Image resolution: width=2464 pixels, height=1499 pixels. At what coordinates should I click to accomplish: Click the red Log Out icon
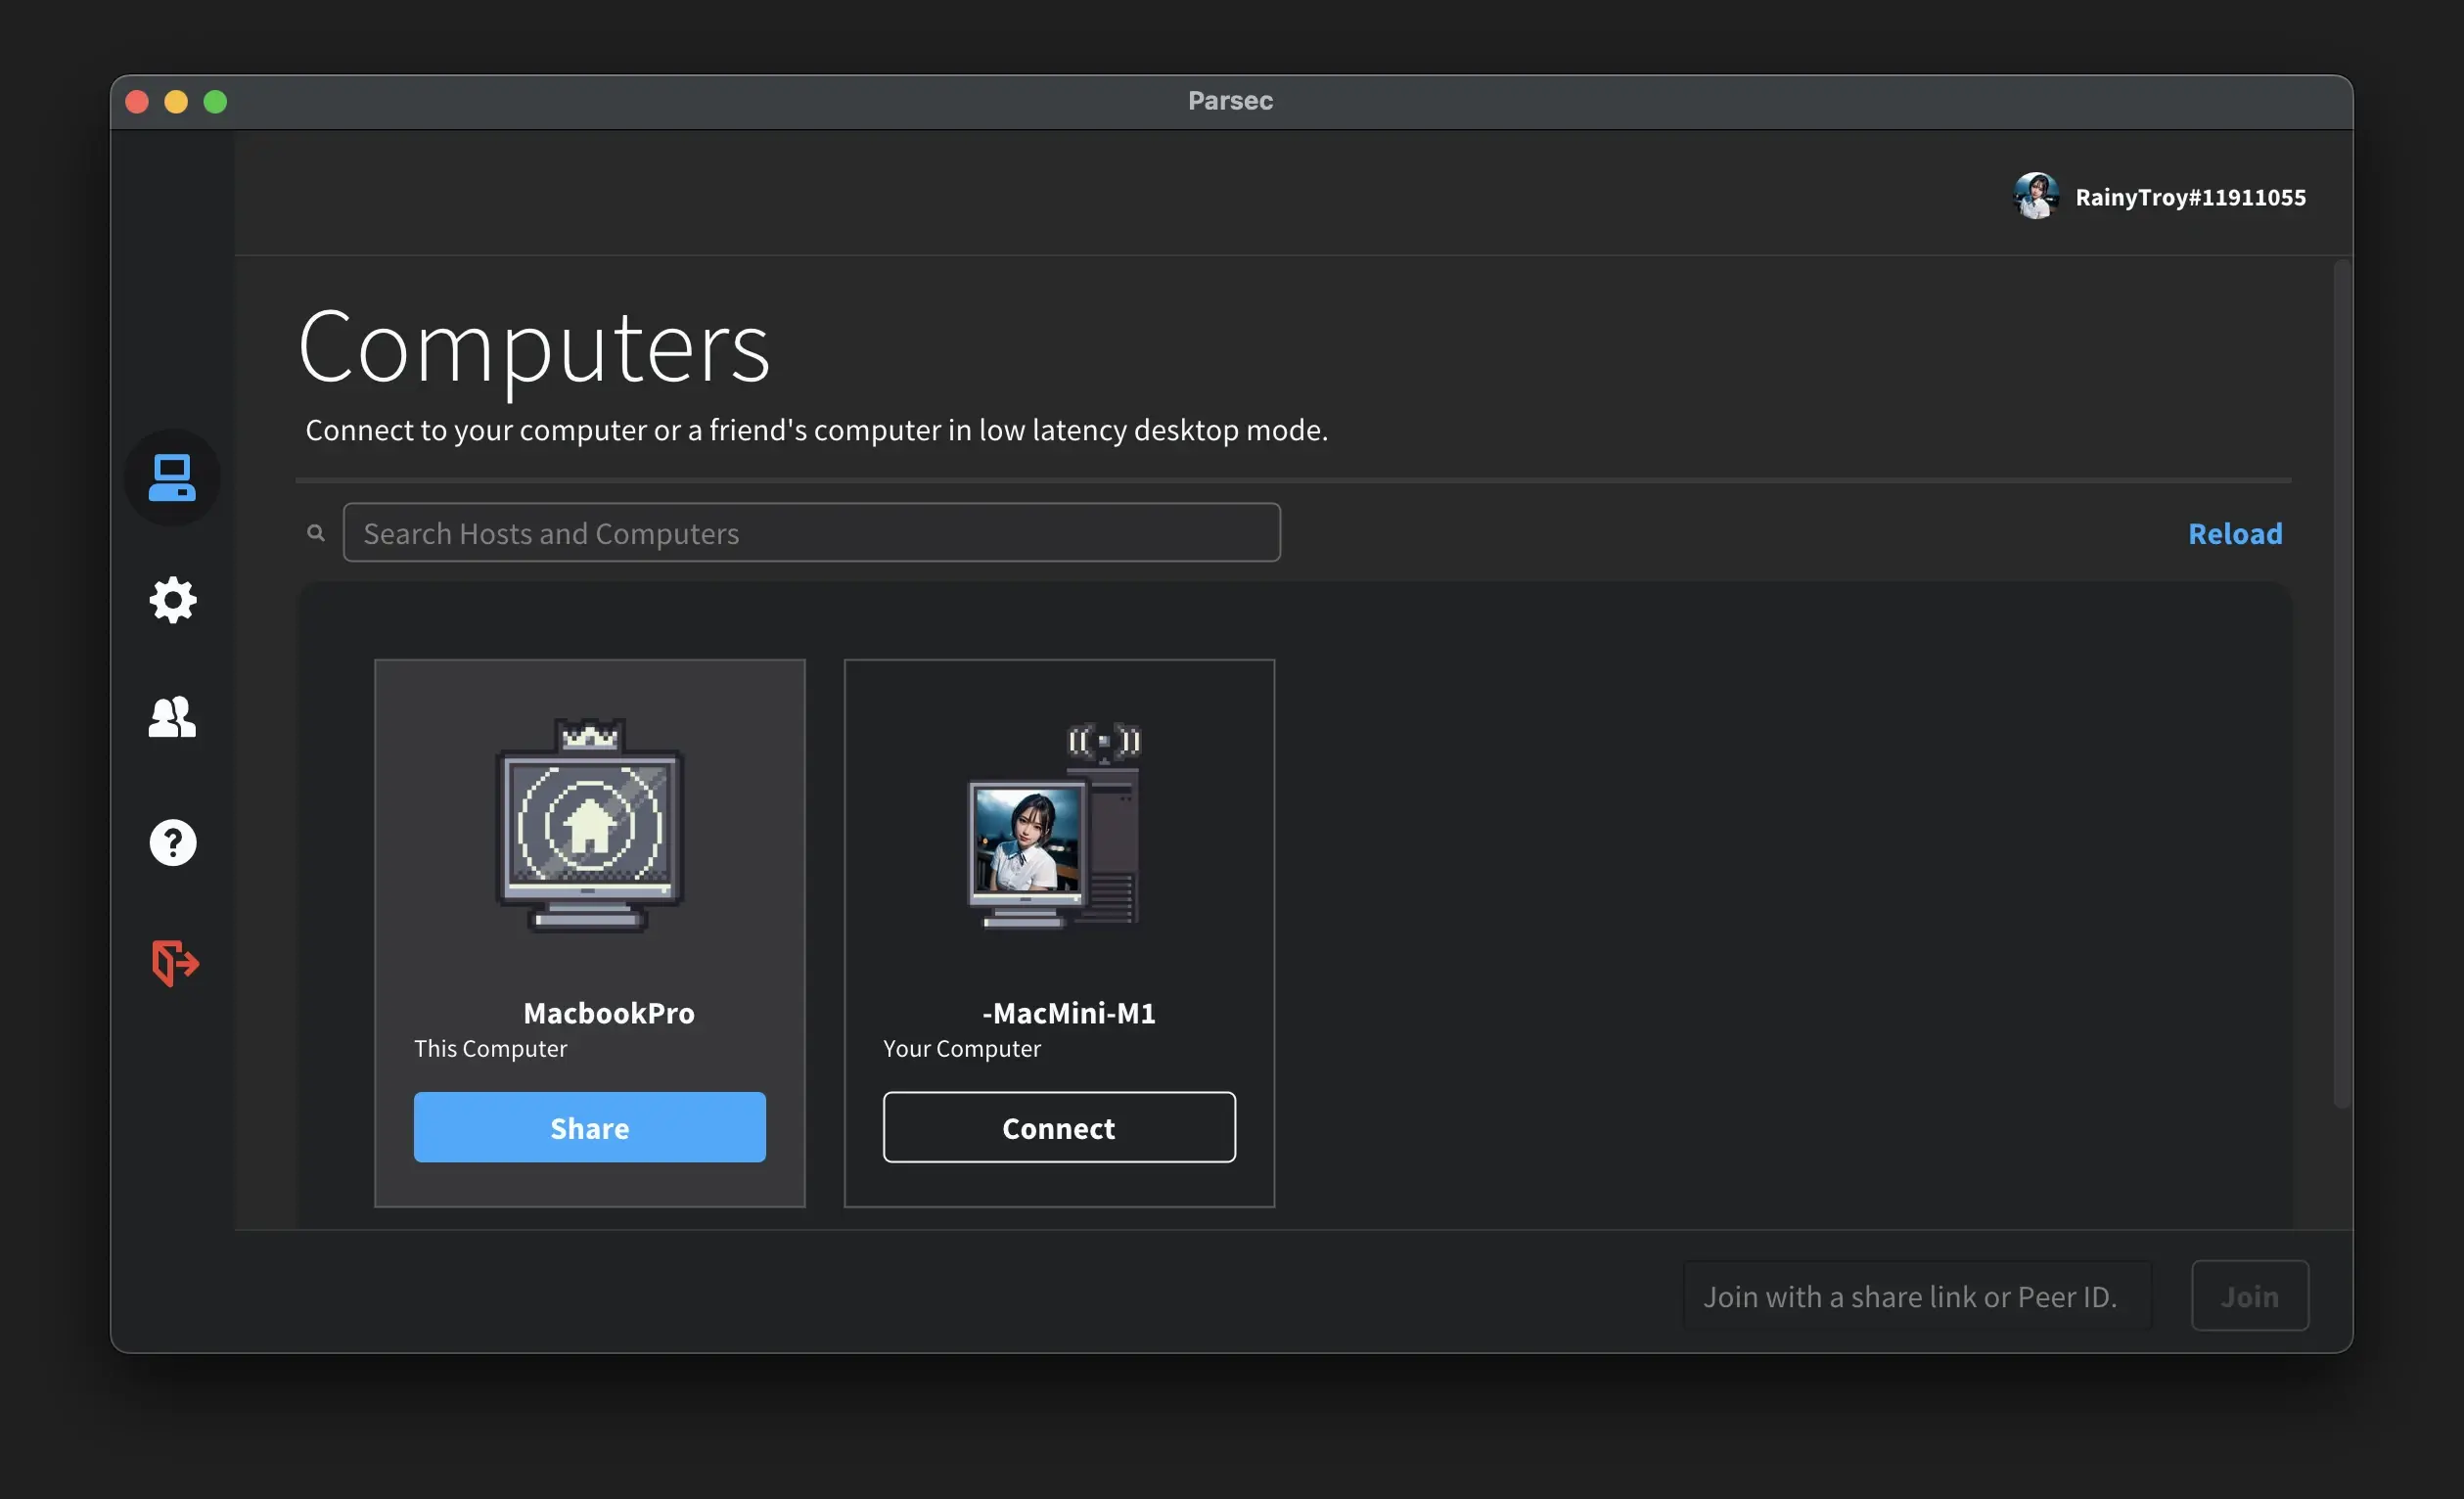click(x=174, y=963)
